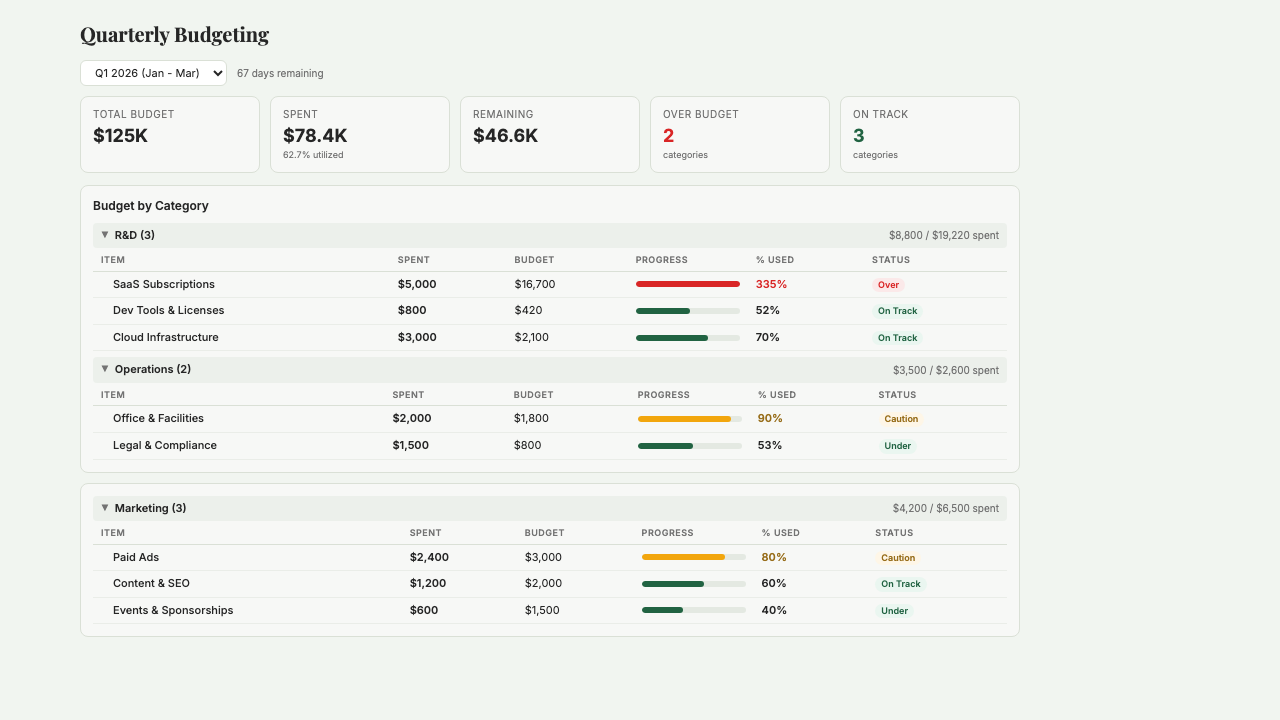Viewport: 1280px width, 720px height.
Task: Open the Remaining budget card
Action: click(x=549, y=134)
